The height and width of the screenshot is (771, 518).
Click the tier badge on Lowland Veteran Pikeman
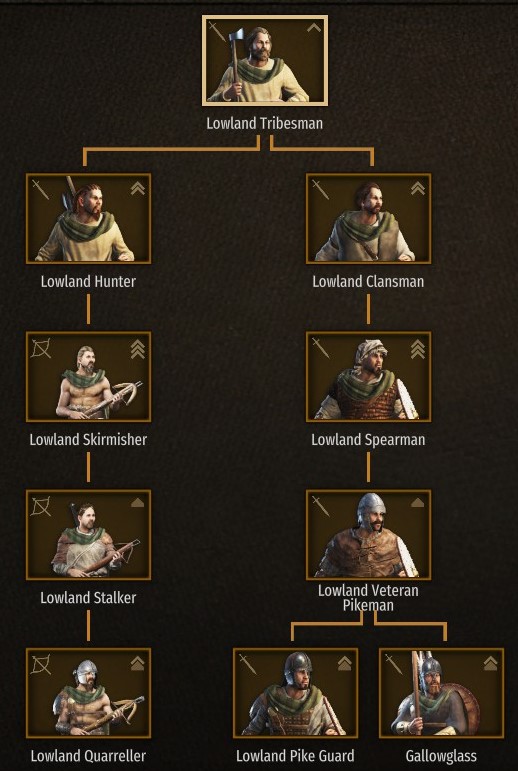[x=418, y=503]
